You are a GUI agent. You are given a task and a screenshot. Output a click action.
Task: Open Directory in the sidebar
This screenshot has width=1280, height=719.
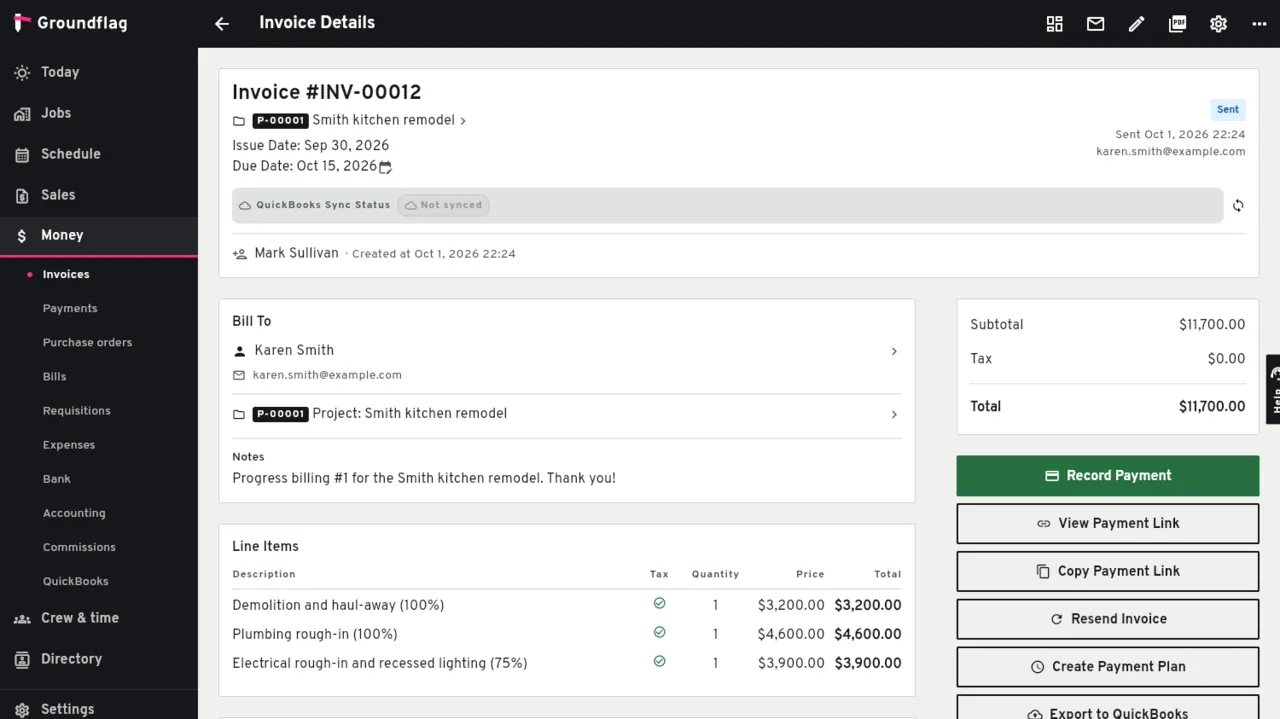99,659
